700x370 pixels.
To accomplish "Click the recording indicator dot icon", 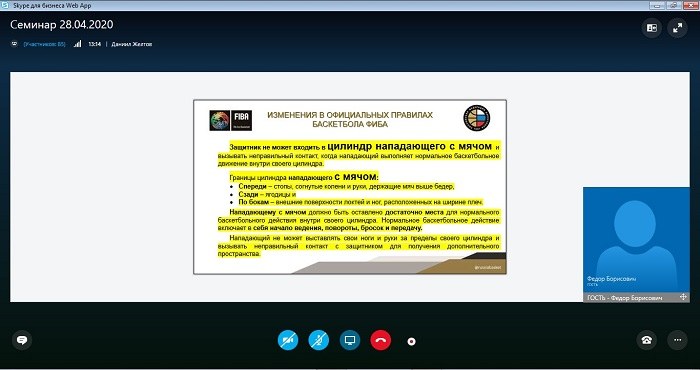I will [411, 341].
